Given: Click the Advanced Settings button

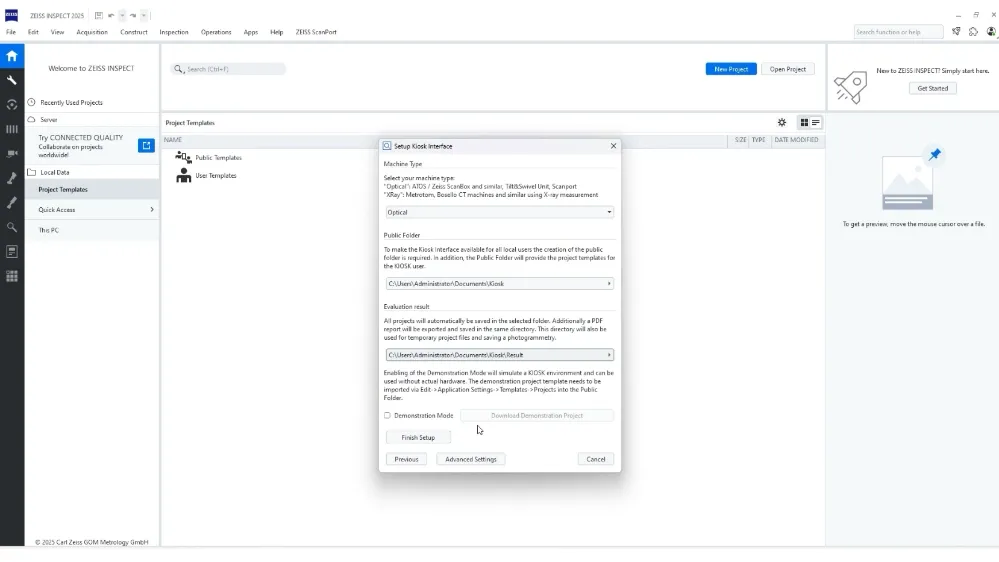Looking at the screenshot, I should [x=471, y=459].
